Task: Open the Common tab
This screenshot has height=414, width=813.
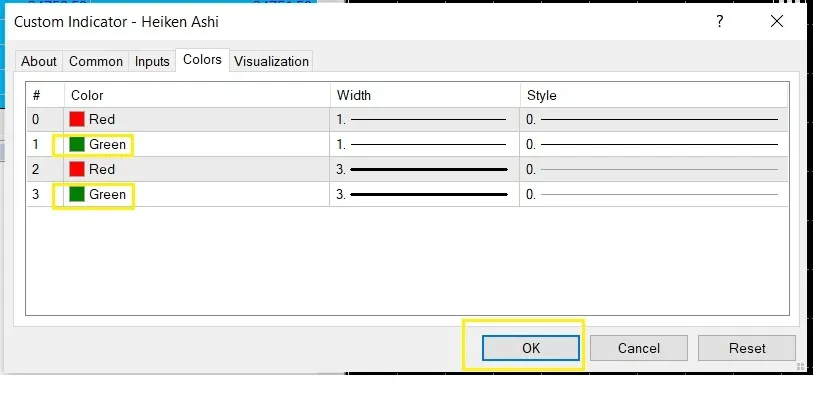Action: (x=96, y=61)
